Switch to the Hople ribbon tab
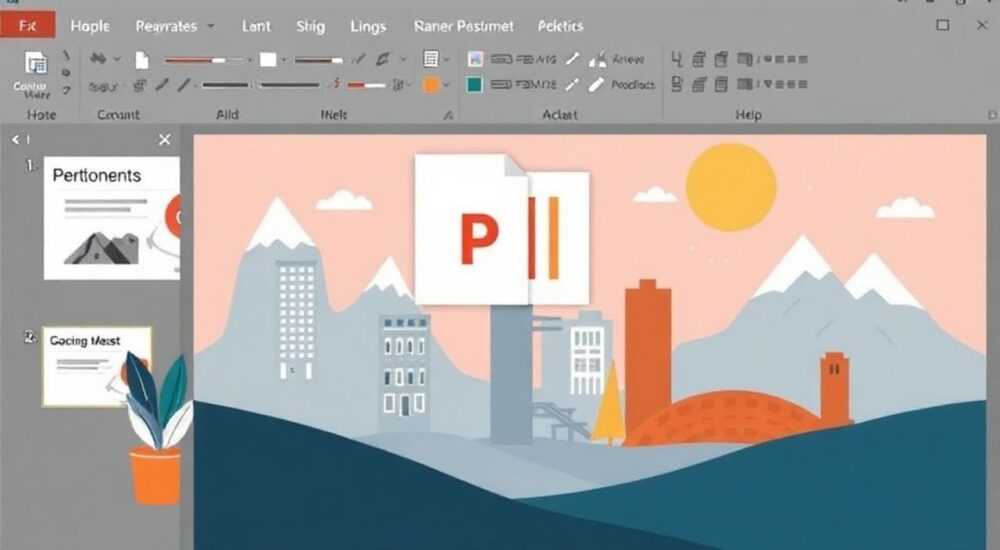The width and height of the screenshot is (1000, 550). 90,26
